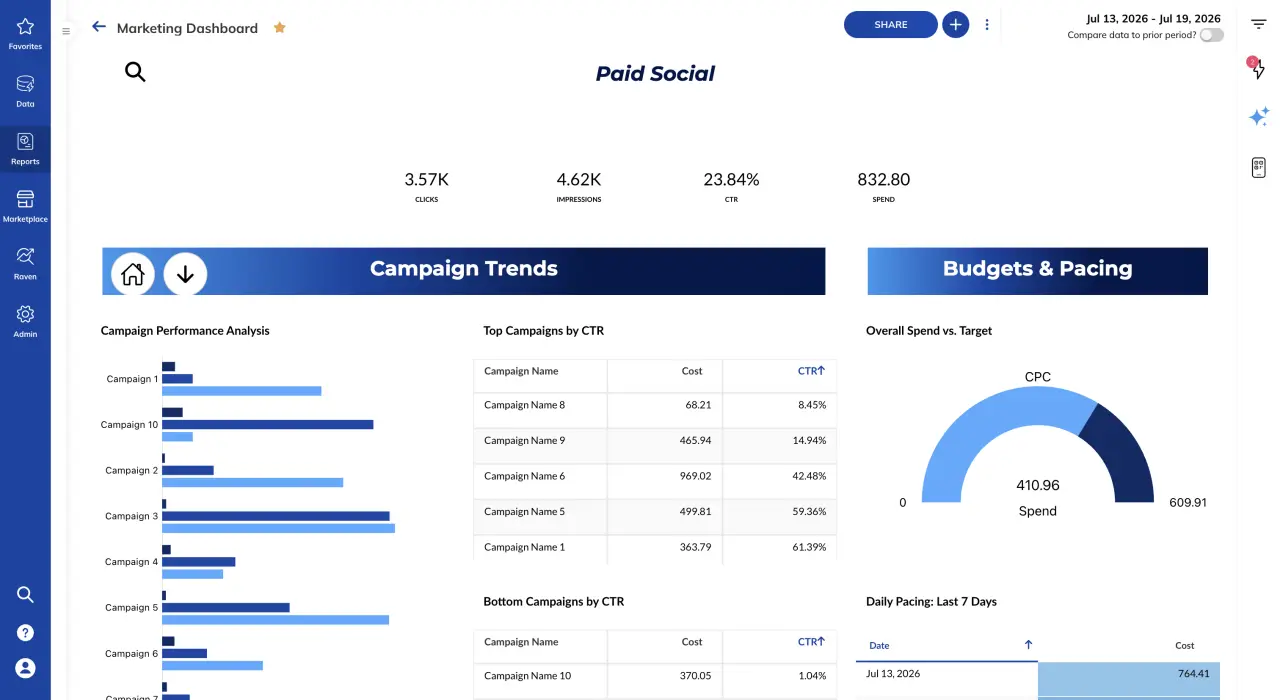The width and height of the screenshot is (1280, 700).
Task: Click the plus add button
Action: click(955, 25)
